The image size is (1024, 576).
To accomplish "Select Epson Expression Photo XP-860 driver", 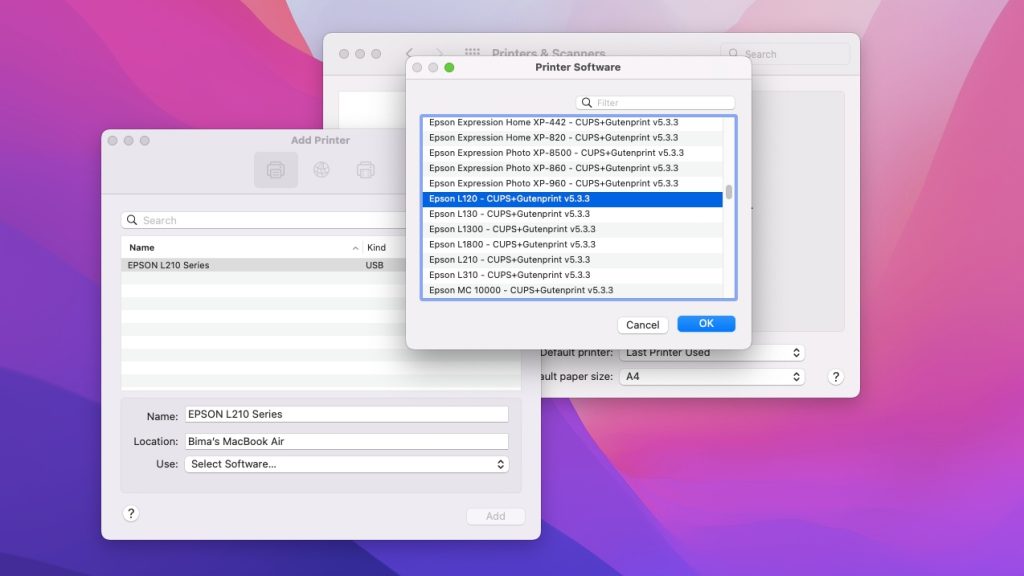I will [x=572, y=168].
